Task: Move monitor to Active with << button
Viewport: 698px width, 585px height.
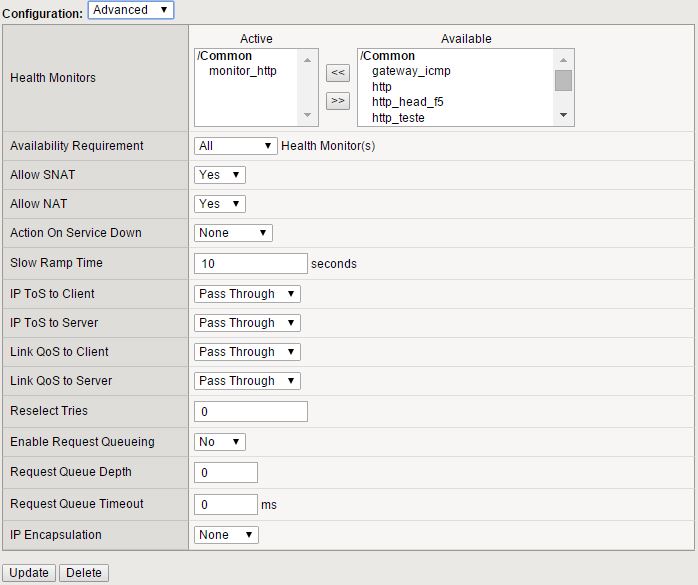Action: [338, 73]
